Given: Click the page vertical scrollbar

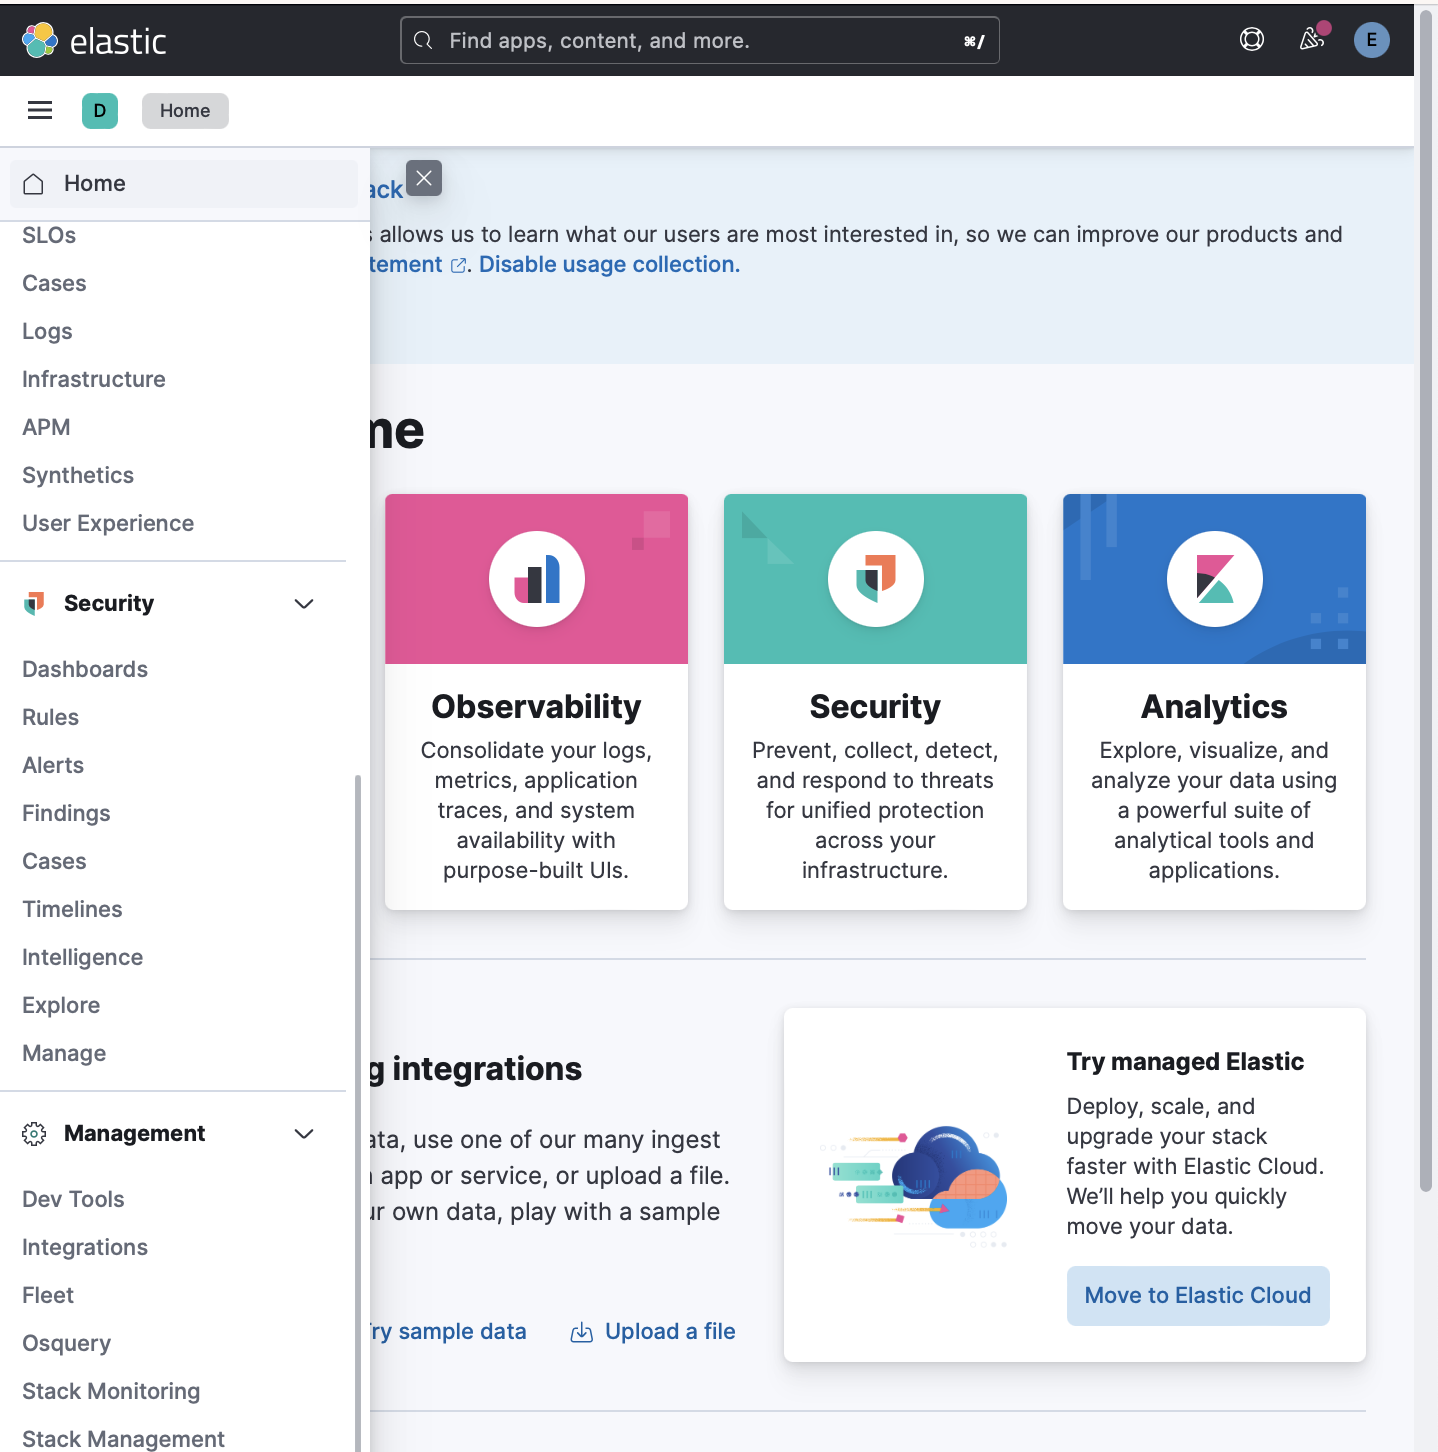Looking at the screenshot, I should [x=1426, y=600].
